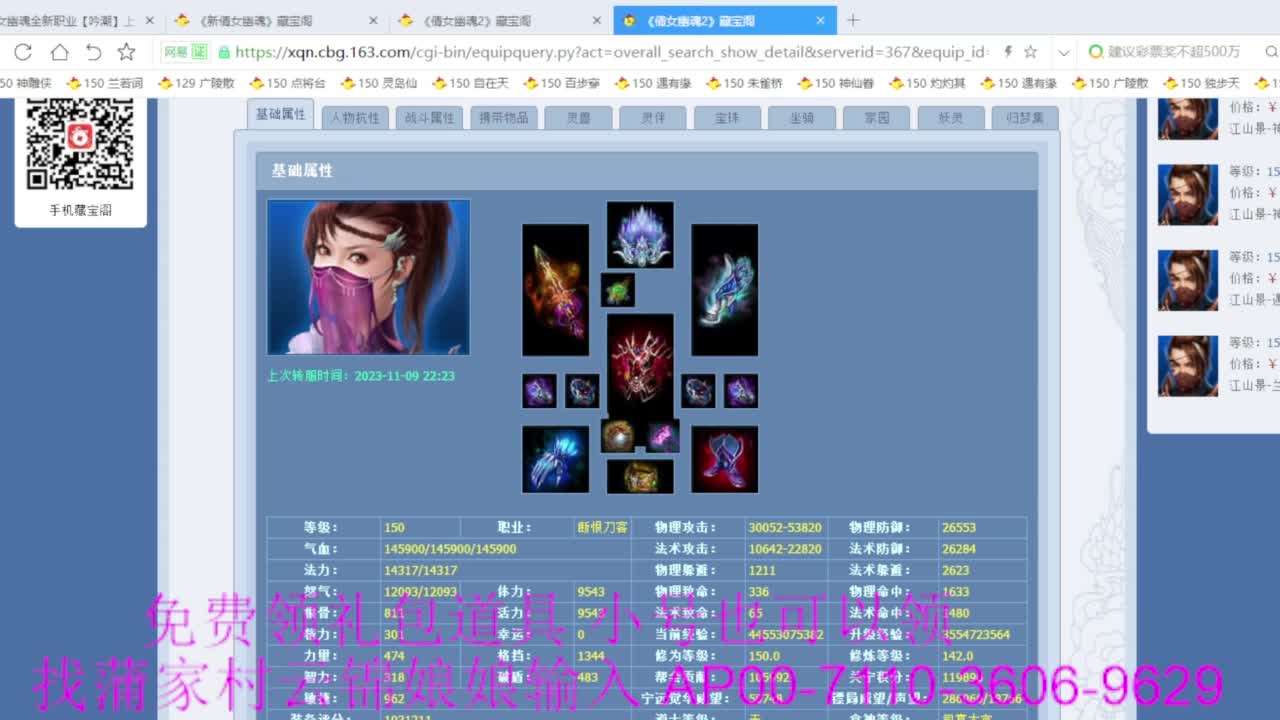
Task: Click the dark ring icon right of armor
Action: (x=698, y=391)
